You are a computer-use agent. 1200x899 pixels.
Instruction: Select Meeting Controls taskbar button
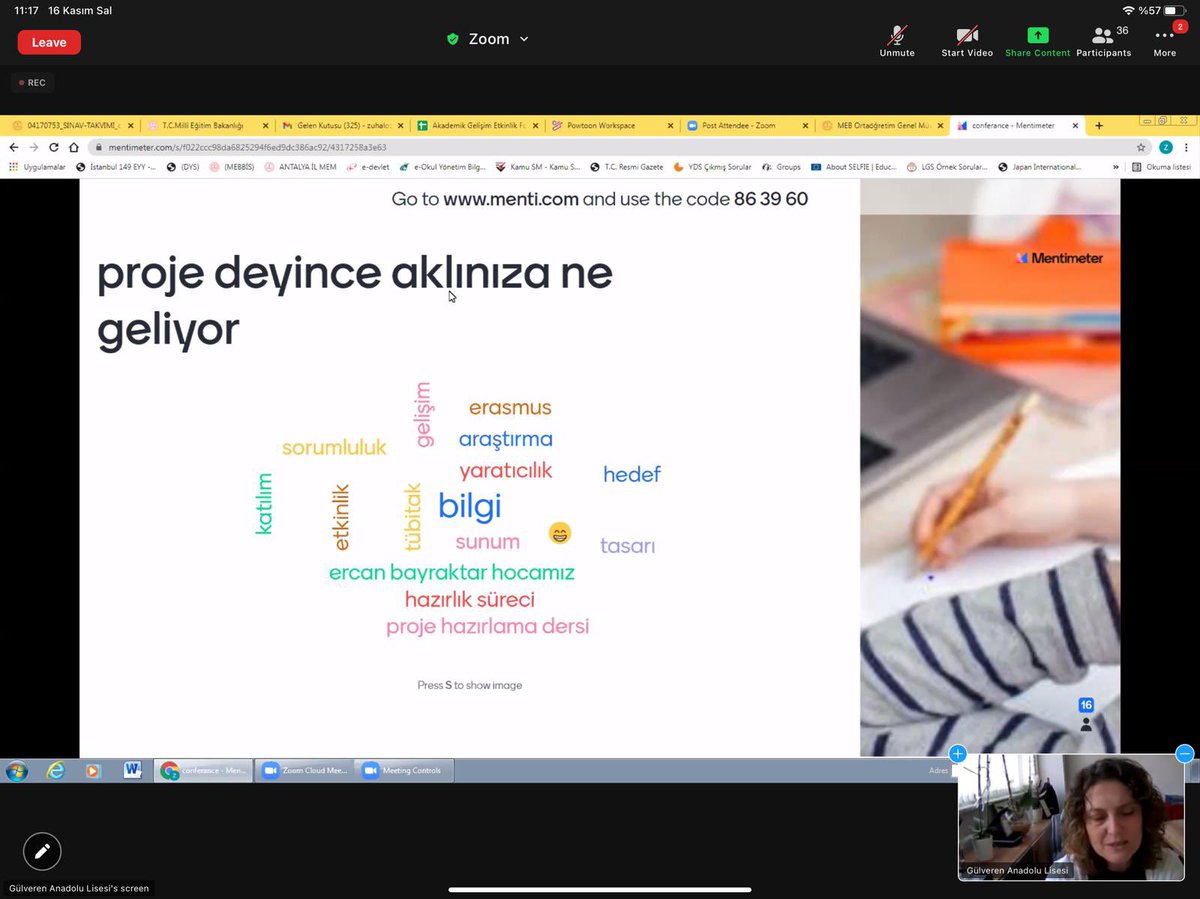[x=406, y=770]
